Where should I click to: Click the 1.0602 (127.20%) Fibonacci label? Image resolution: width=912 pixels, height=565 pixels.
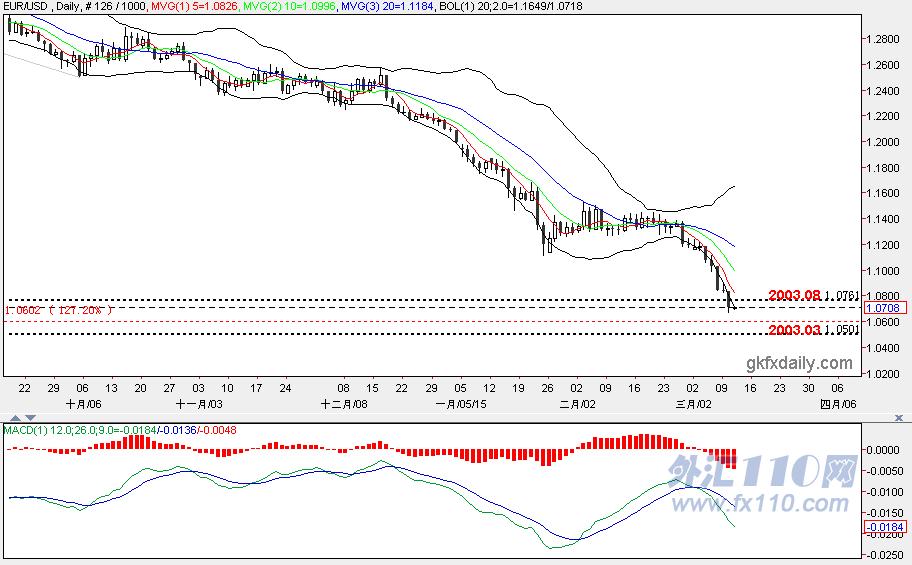coord(58,310)
